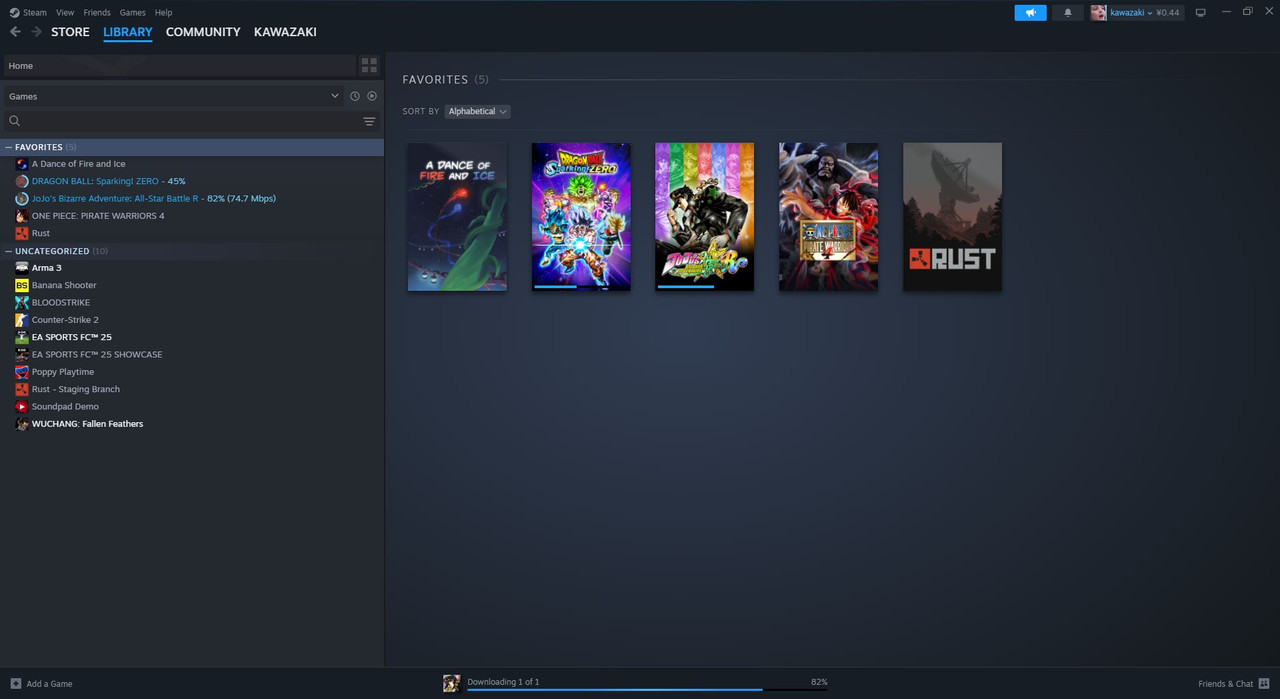Go to the COMMUNITY tab
Viewport: 1280px width, 699px height.
203,32
